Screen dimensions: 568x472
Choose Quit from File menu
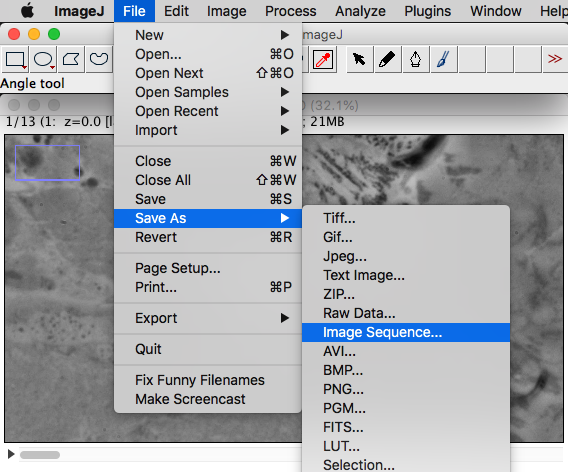[208, 349]
